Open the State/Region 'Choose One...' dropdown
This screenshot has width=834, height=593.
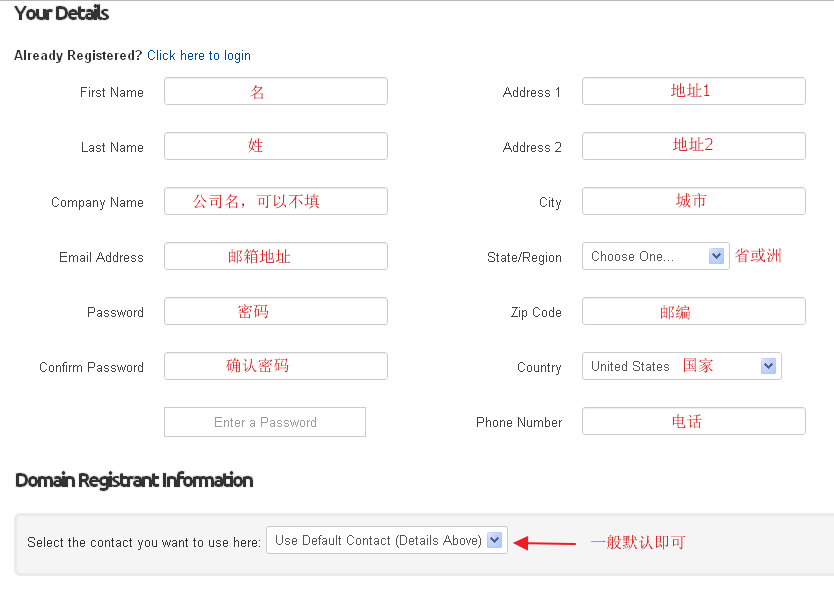(644, 256)
